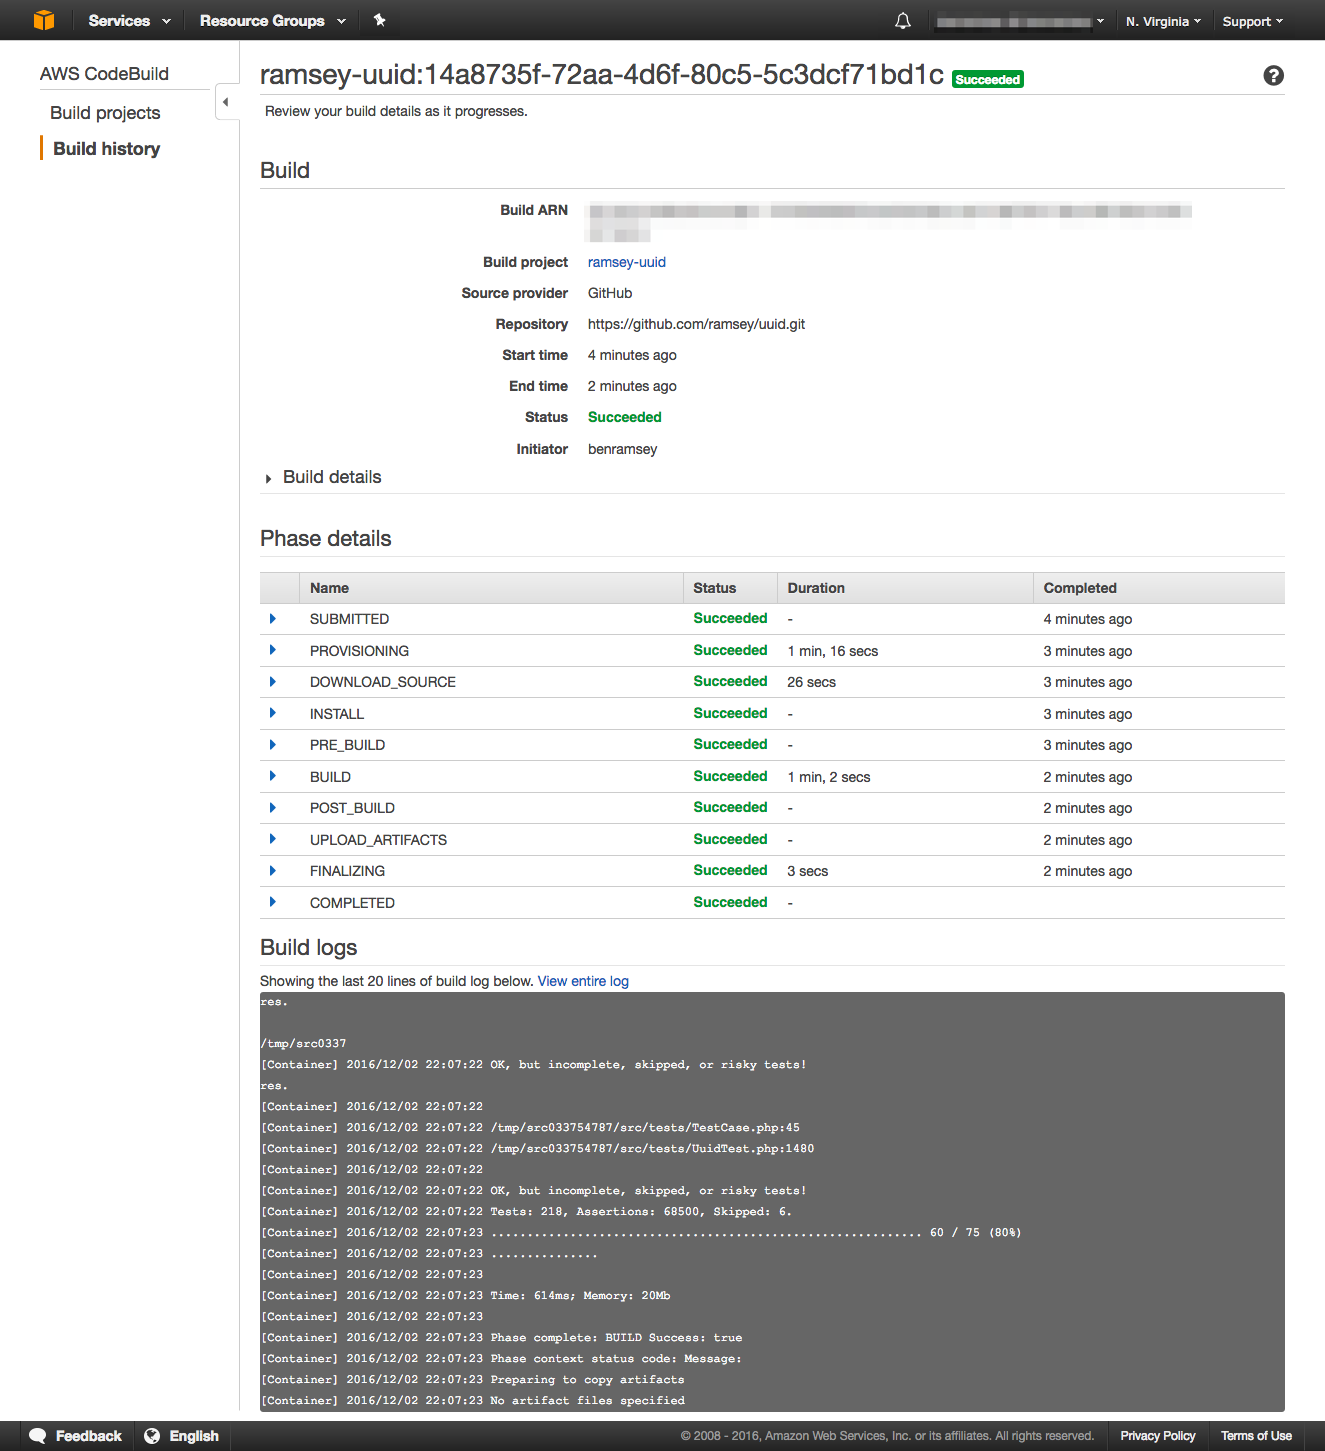
Task: Click the initiator value benramsey
Action: point(622,449)
